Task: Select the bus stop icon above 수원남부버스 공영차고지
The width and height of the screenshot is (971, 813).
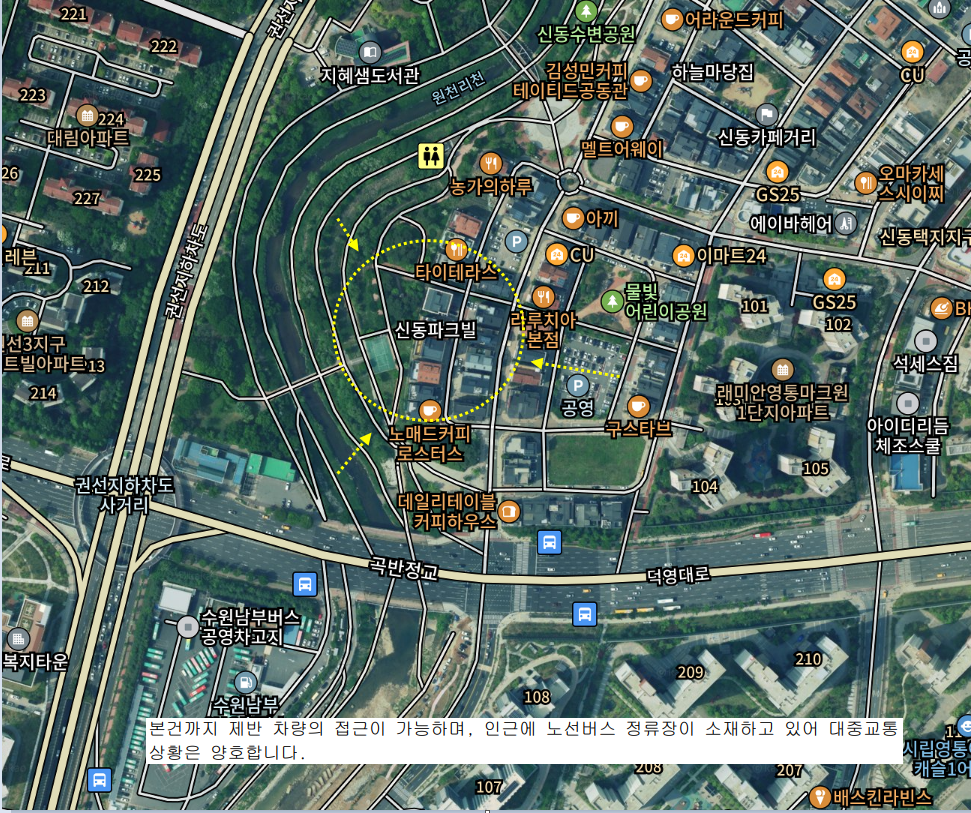Action: point(305,584)
